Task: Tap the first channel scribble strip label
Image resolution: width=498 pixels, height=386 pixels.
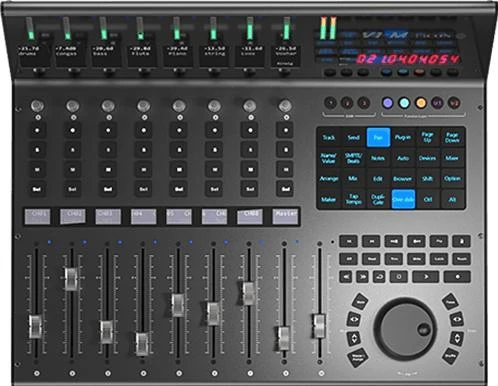Action: (37, 216)
